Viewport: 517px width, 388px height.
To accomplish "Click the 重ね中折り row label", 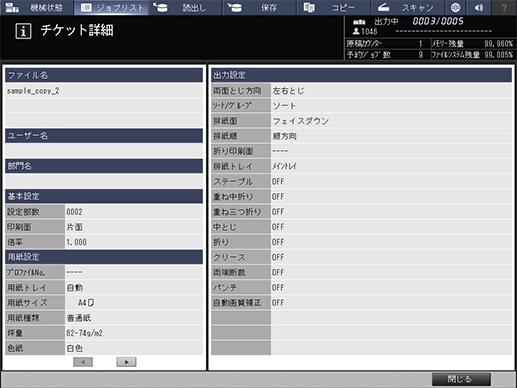I will click(x=241, y=197).
